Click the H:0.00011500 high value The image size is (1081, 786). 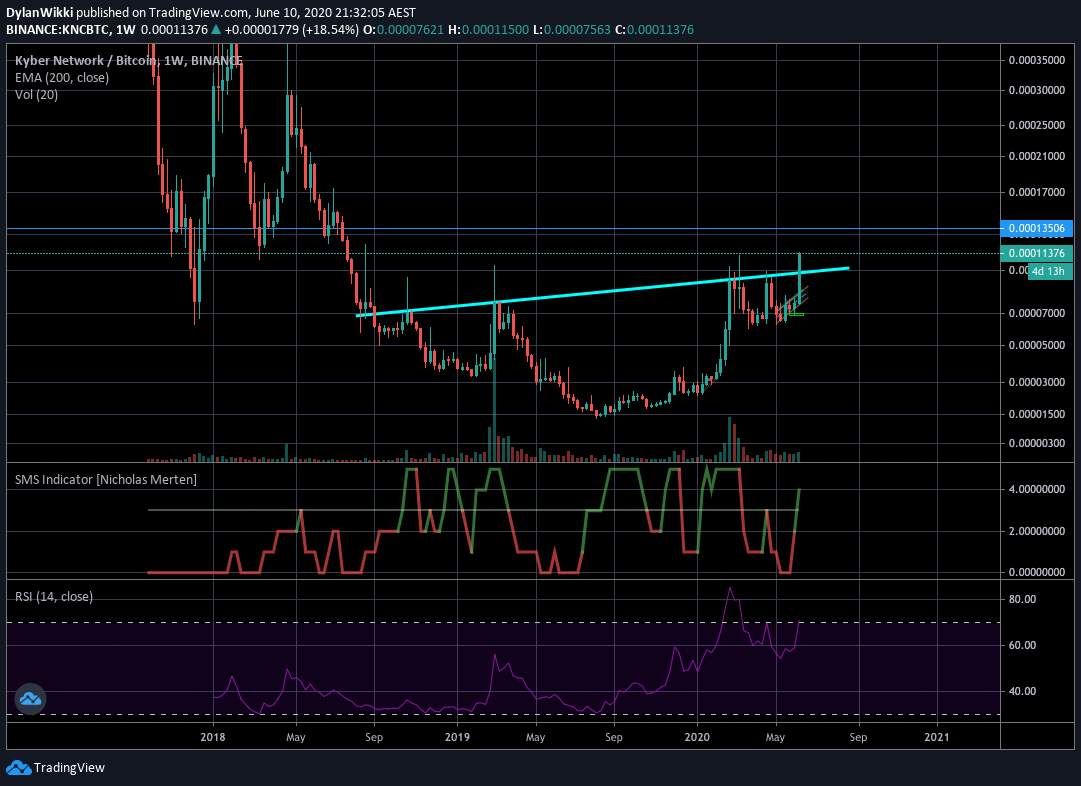[488, 30]
